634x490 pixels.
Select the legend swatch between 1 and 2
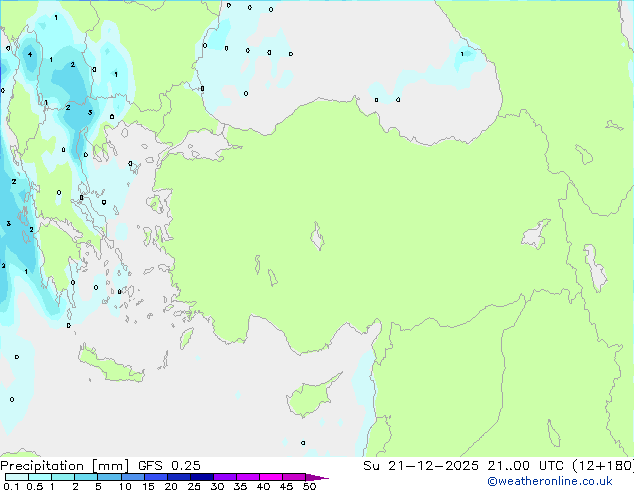click(x=62, y=477)
